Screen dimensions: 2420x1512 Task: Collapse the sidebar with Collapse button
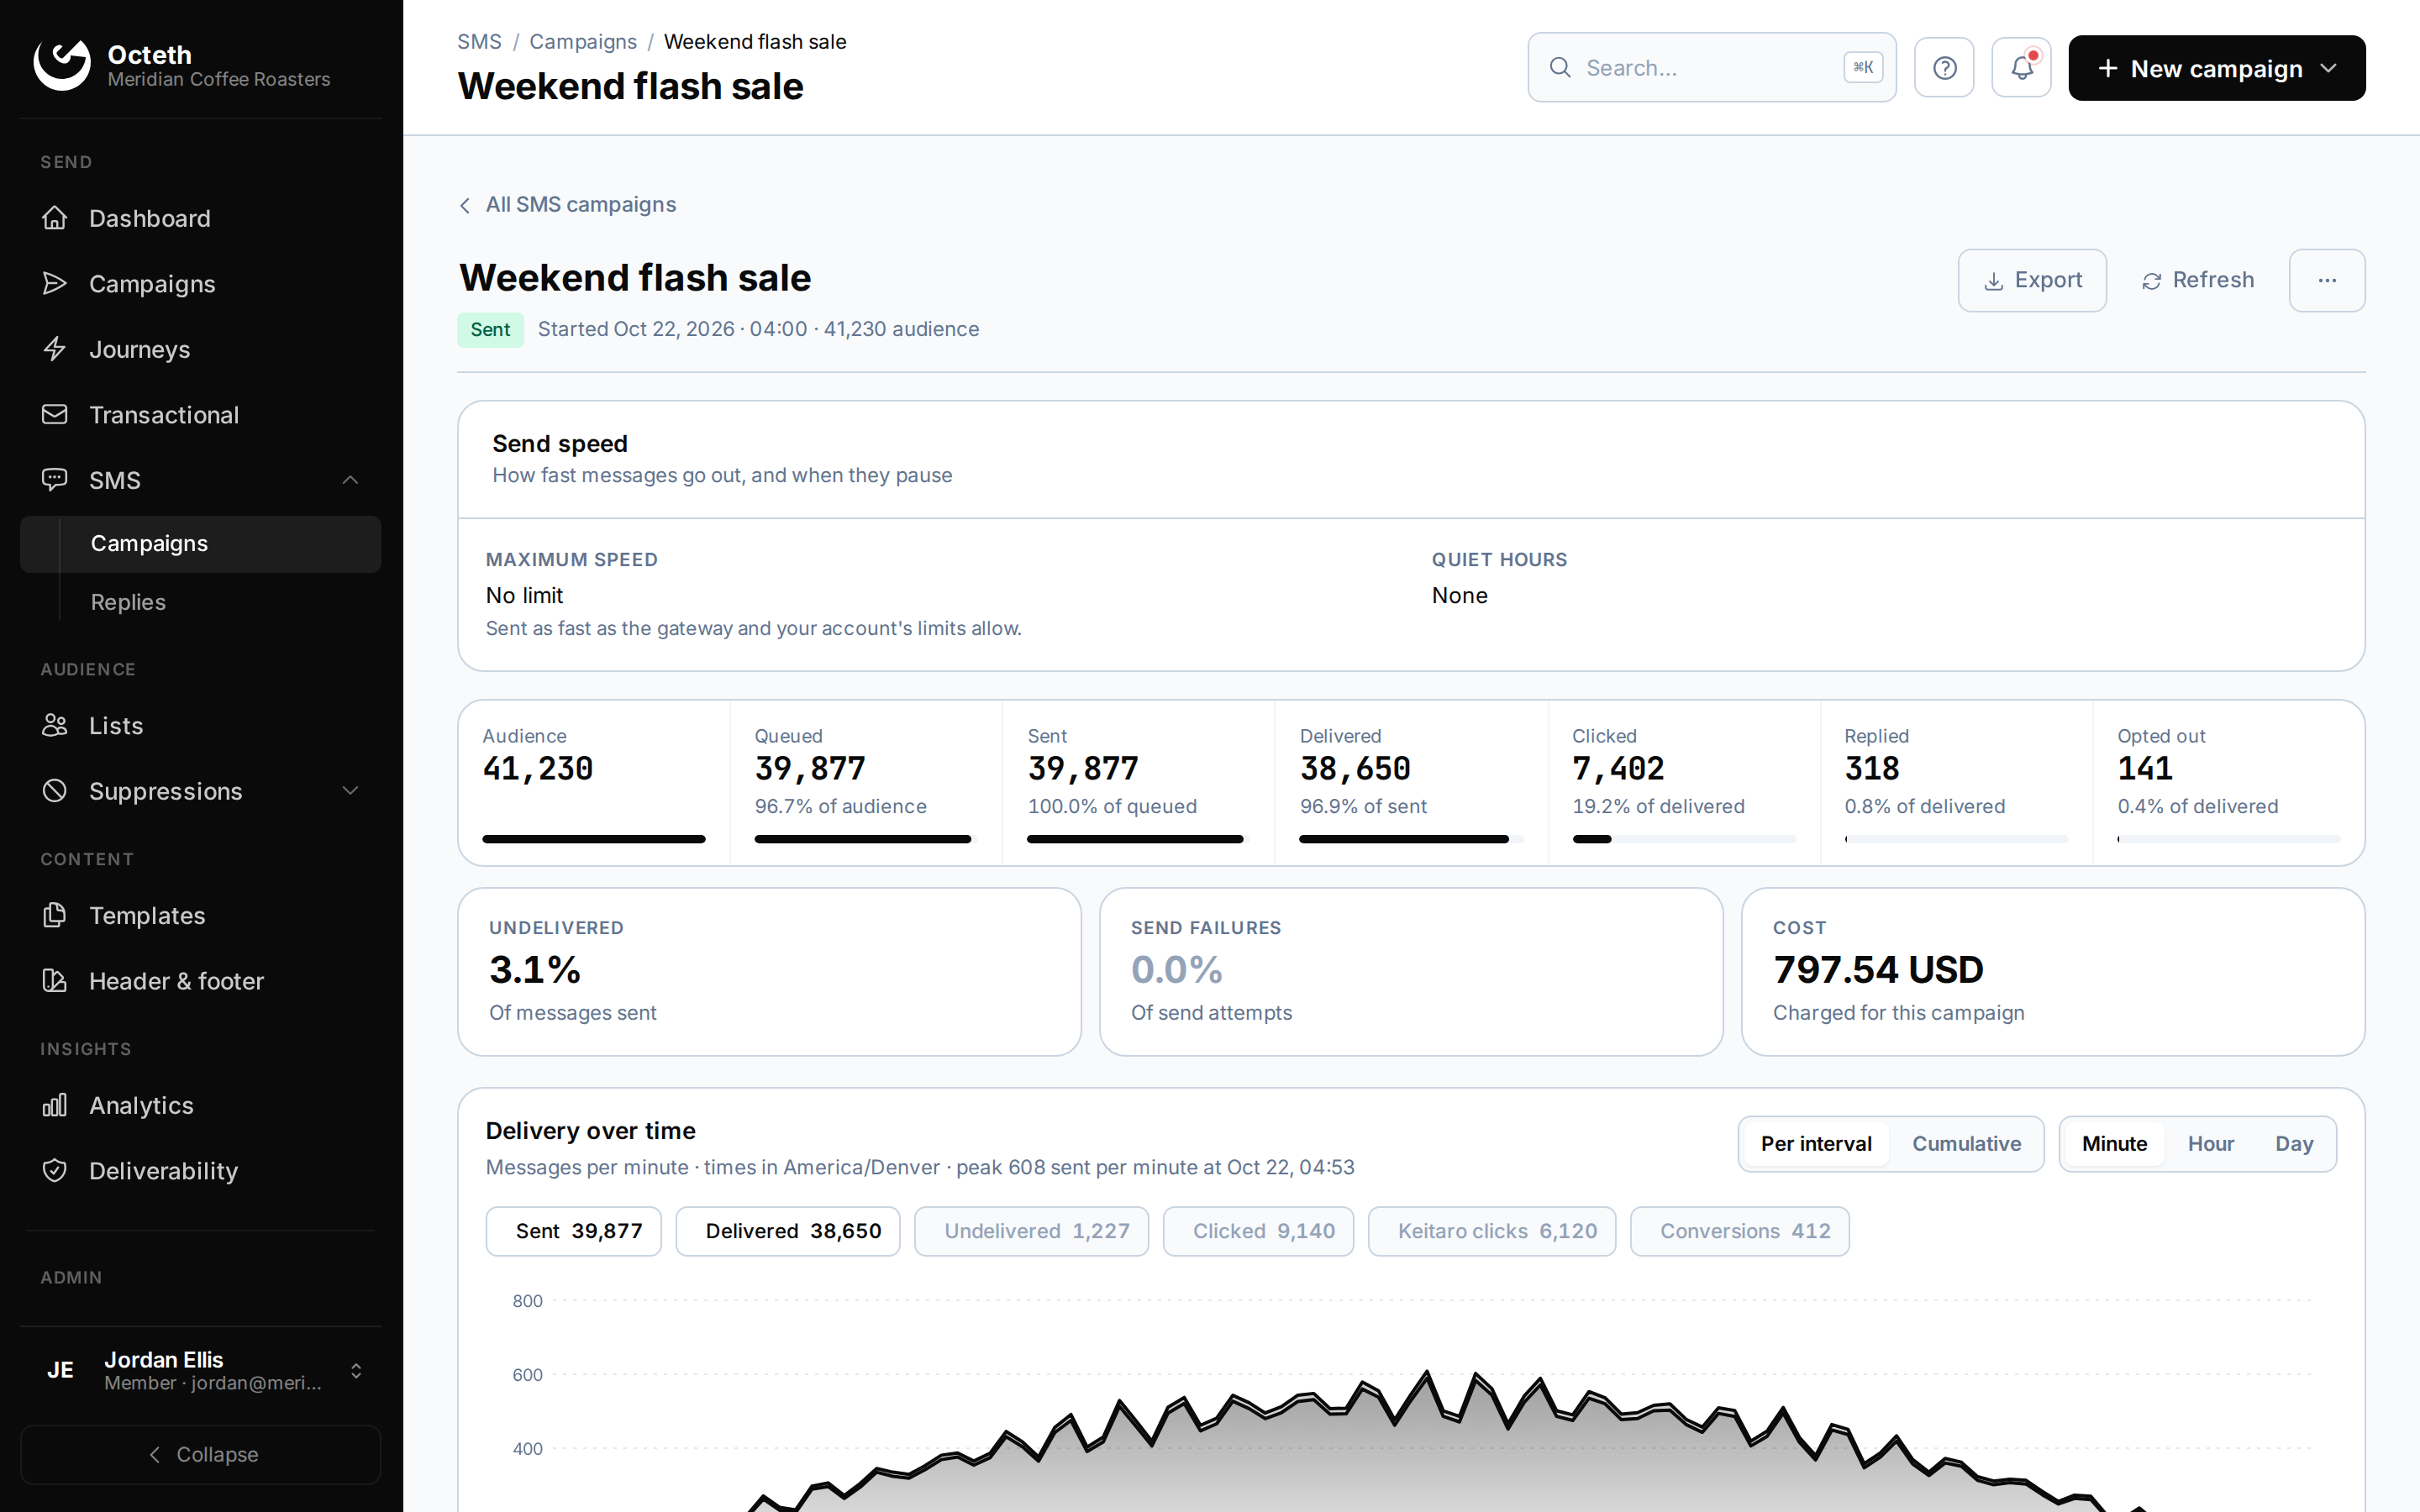tap(200, 1454)
